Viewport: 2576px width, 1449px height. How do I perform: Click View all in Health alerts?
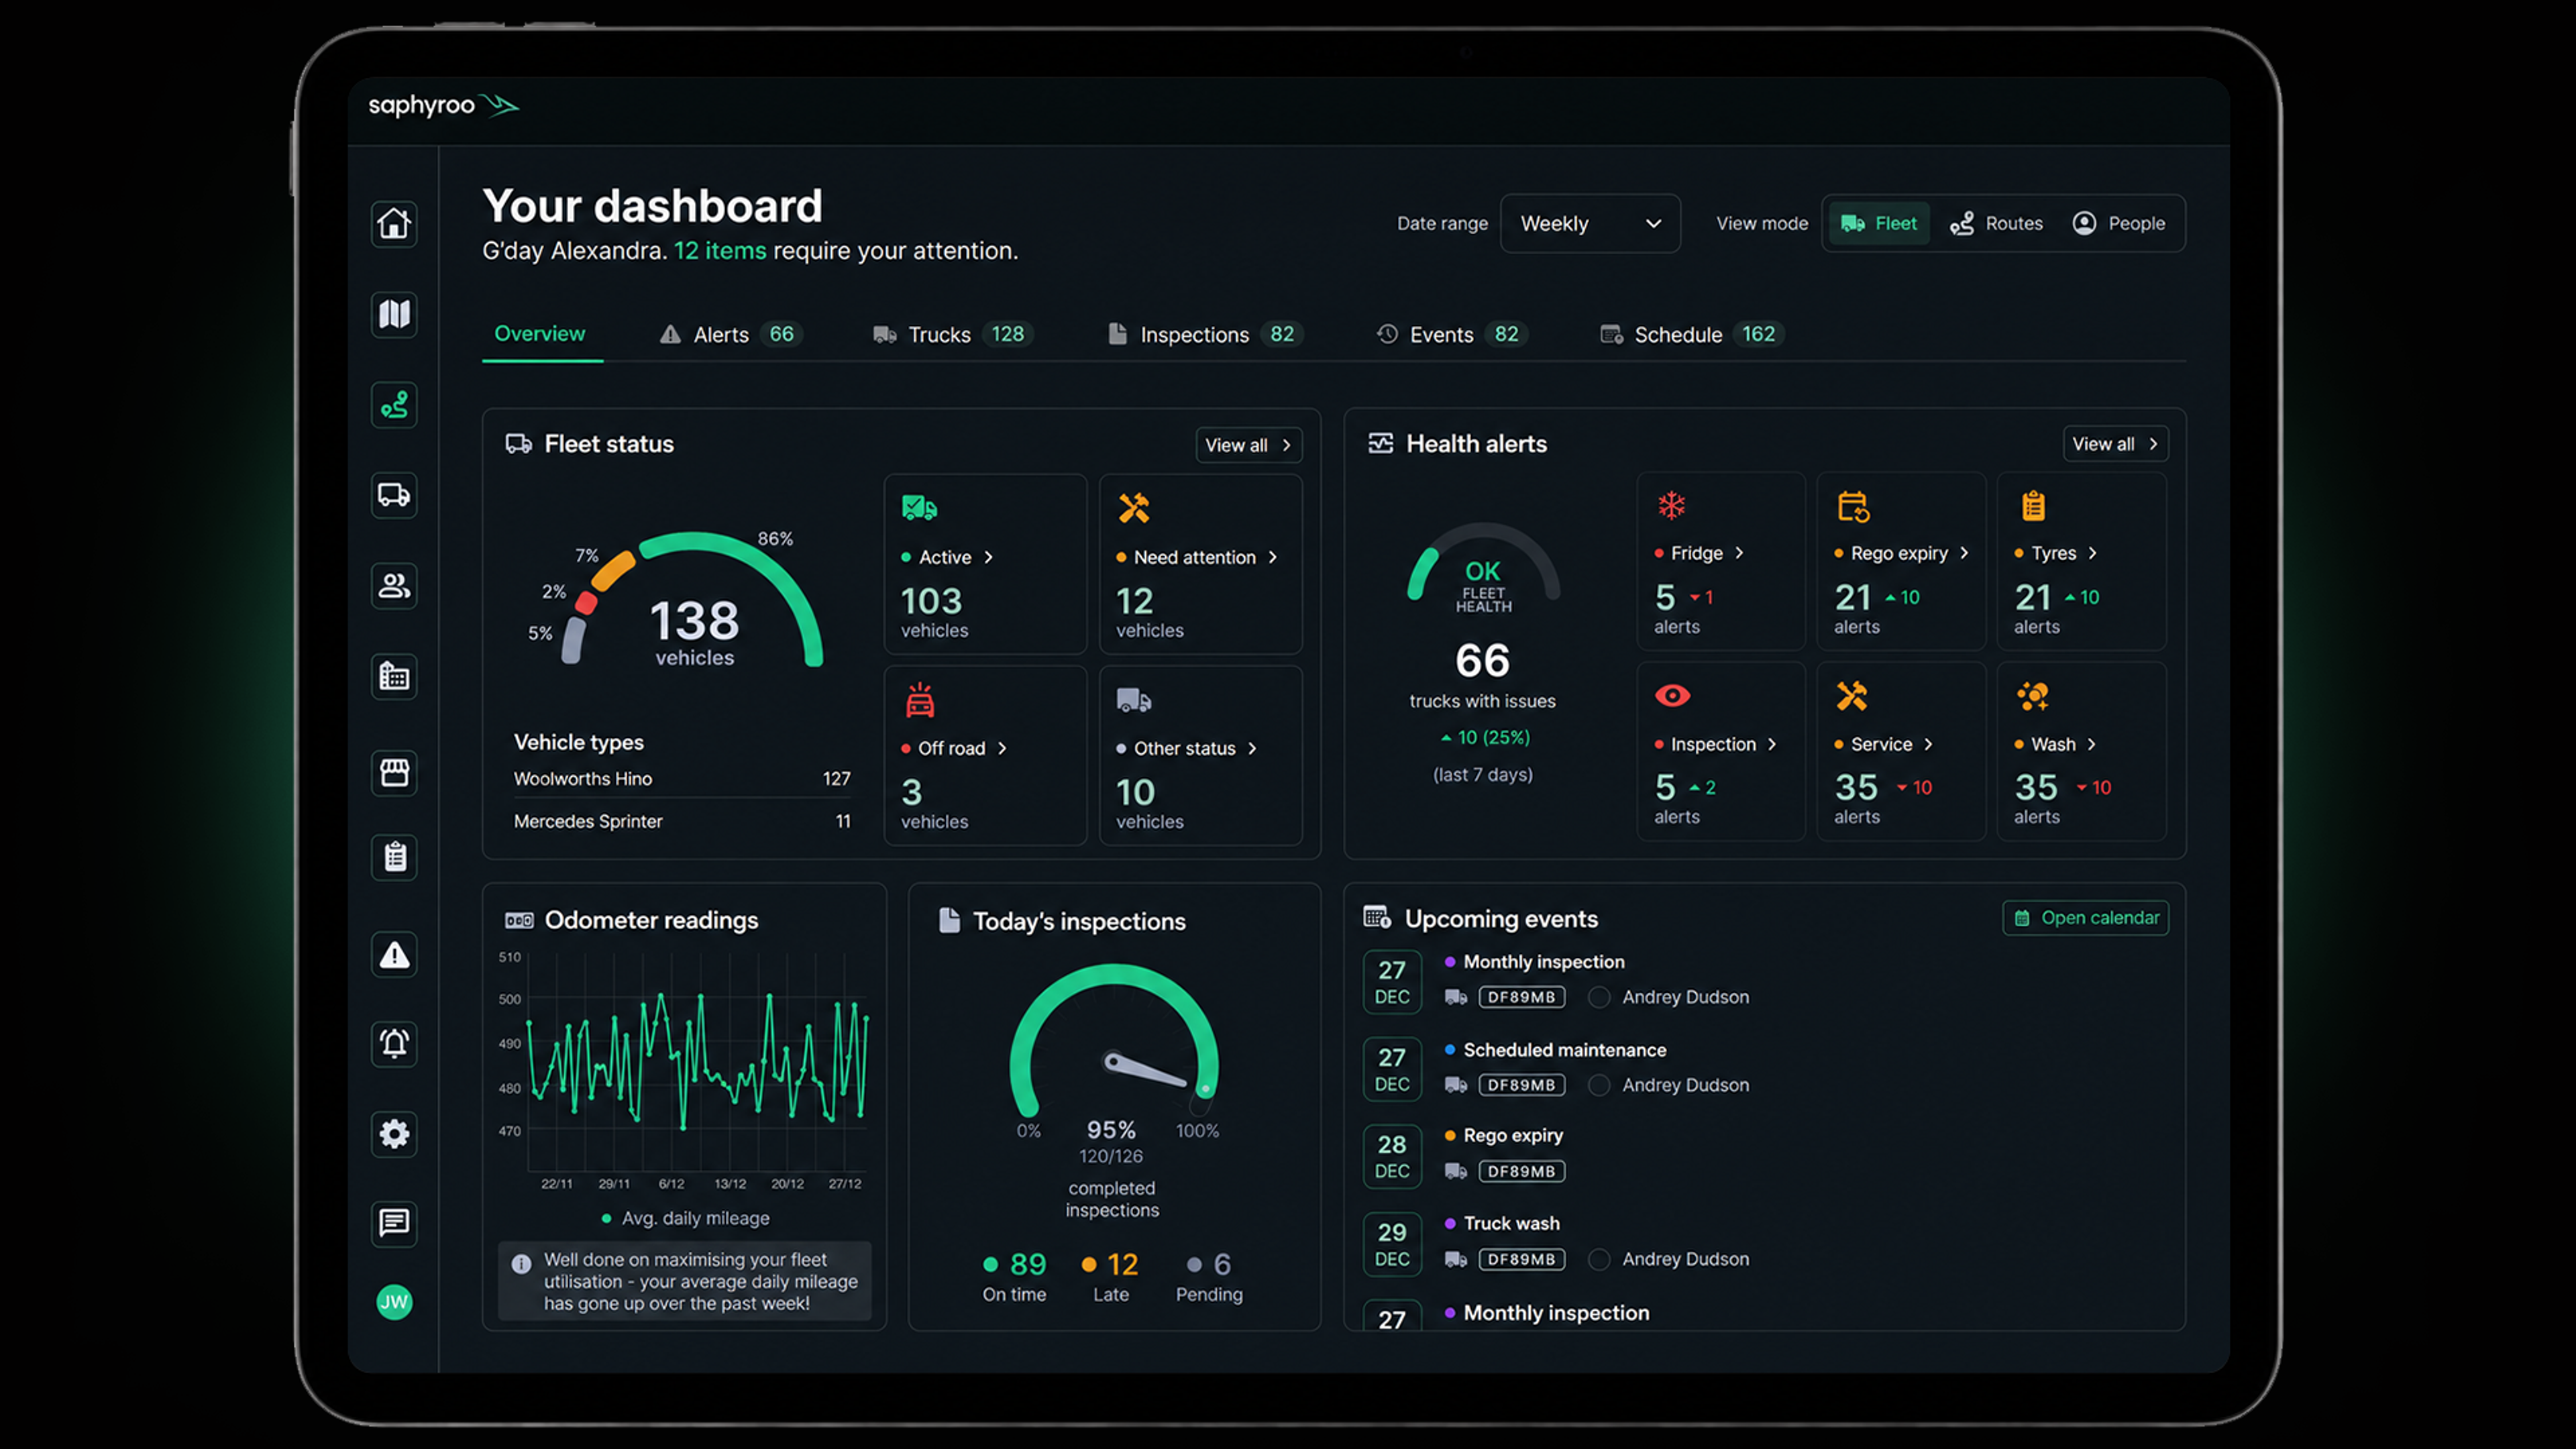(x=2115, y=444)
